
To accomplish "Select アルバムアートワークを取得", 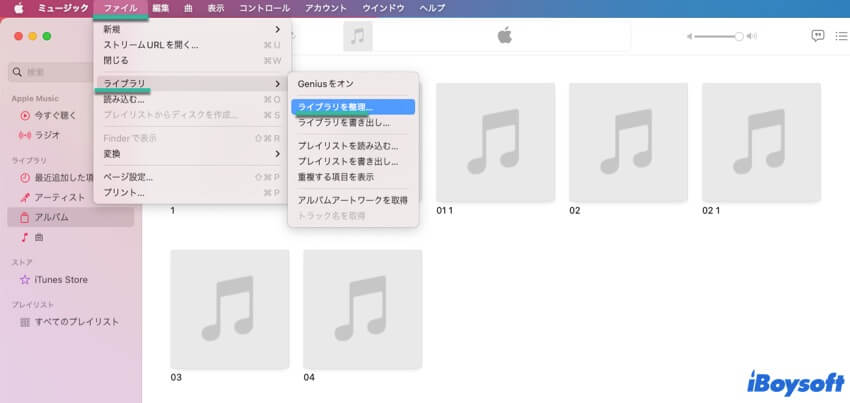I will coord(353,200).
